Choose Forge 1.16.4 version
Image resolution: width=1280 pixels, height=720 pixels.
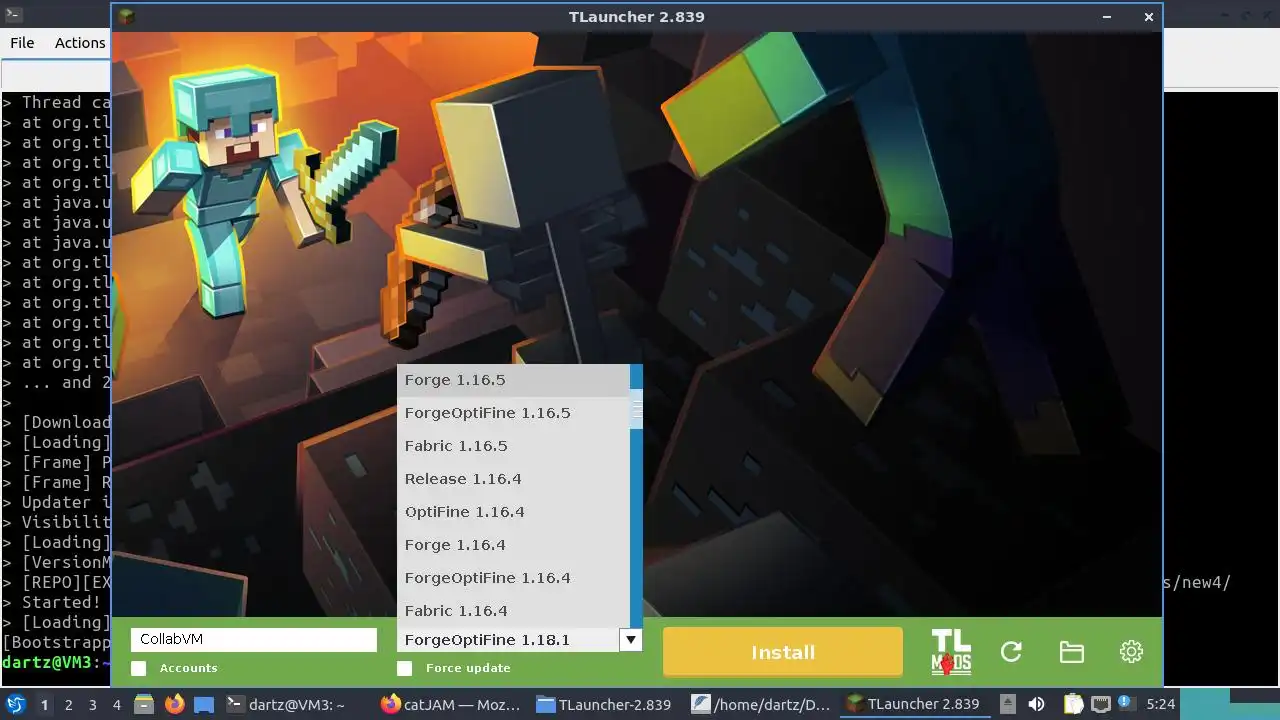tap(513, 545)
